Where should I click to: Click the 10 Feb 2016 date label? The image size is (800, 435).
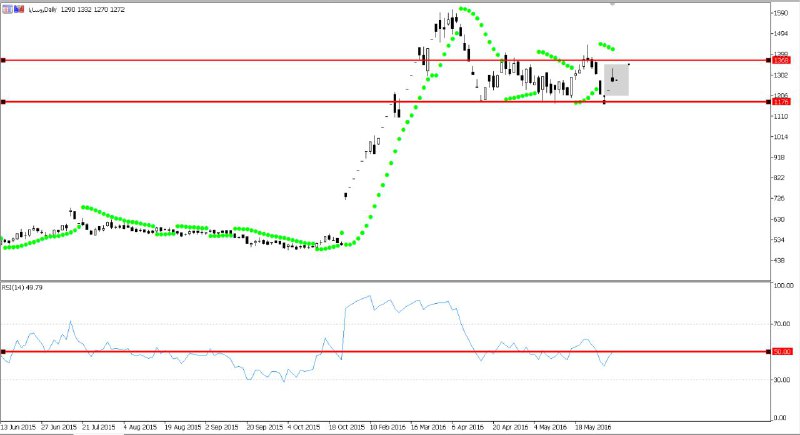388,427
